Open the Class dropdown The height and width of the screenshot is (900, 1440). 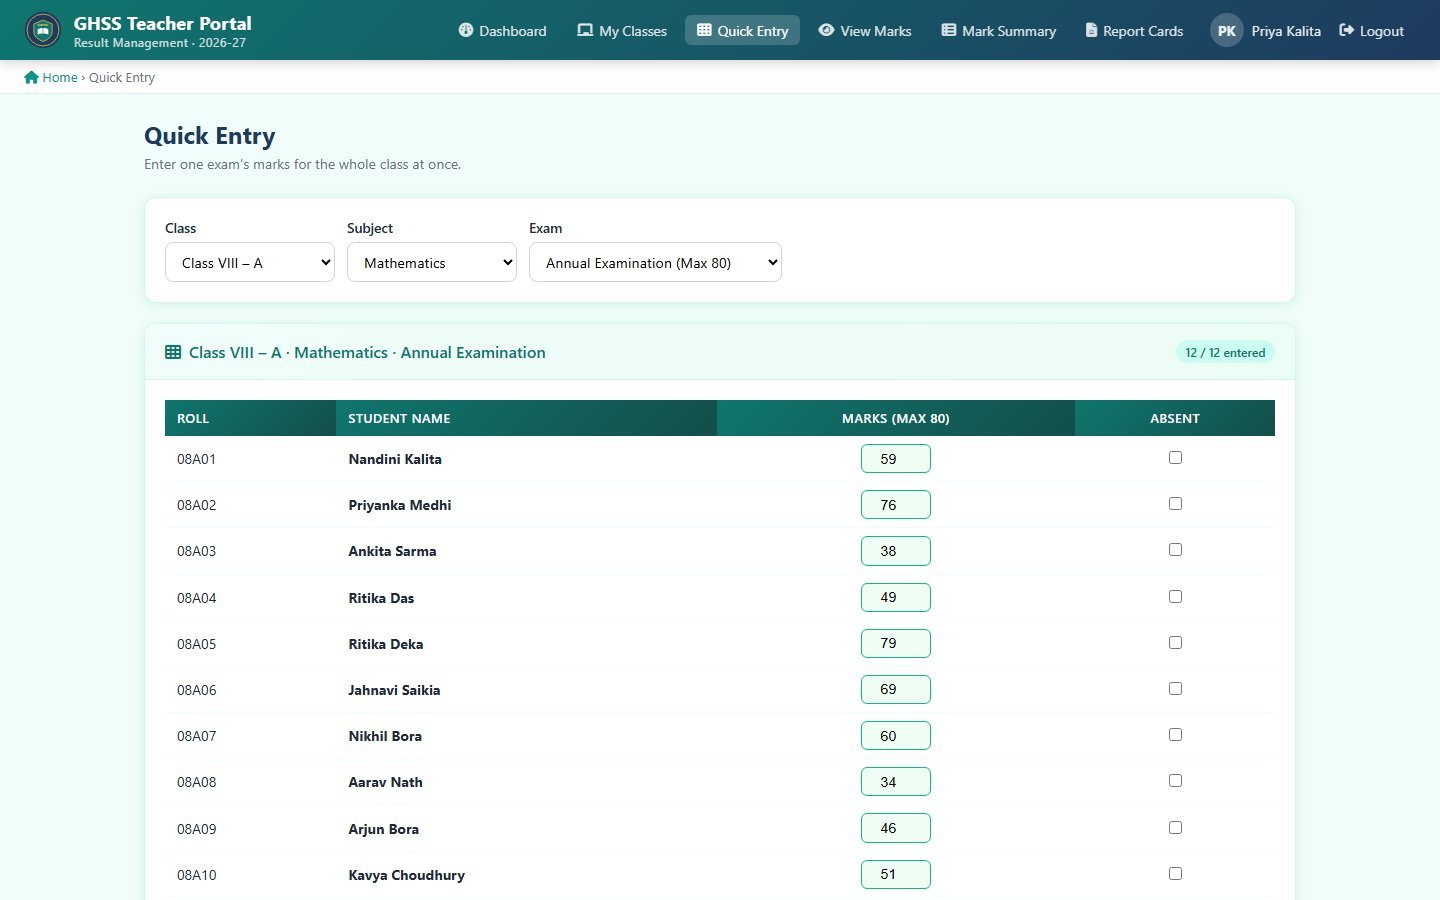point(250,262)
